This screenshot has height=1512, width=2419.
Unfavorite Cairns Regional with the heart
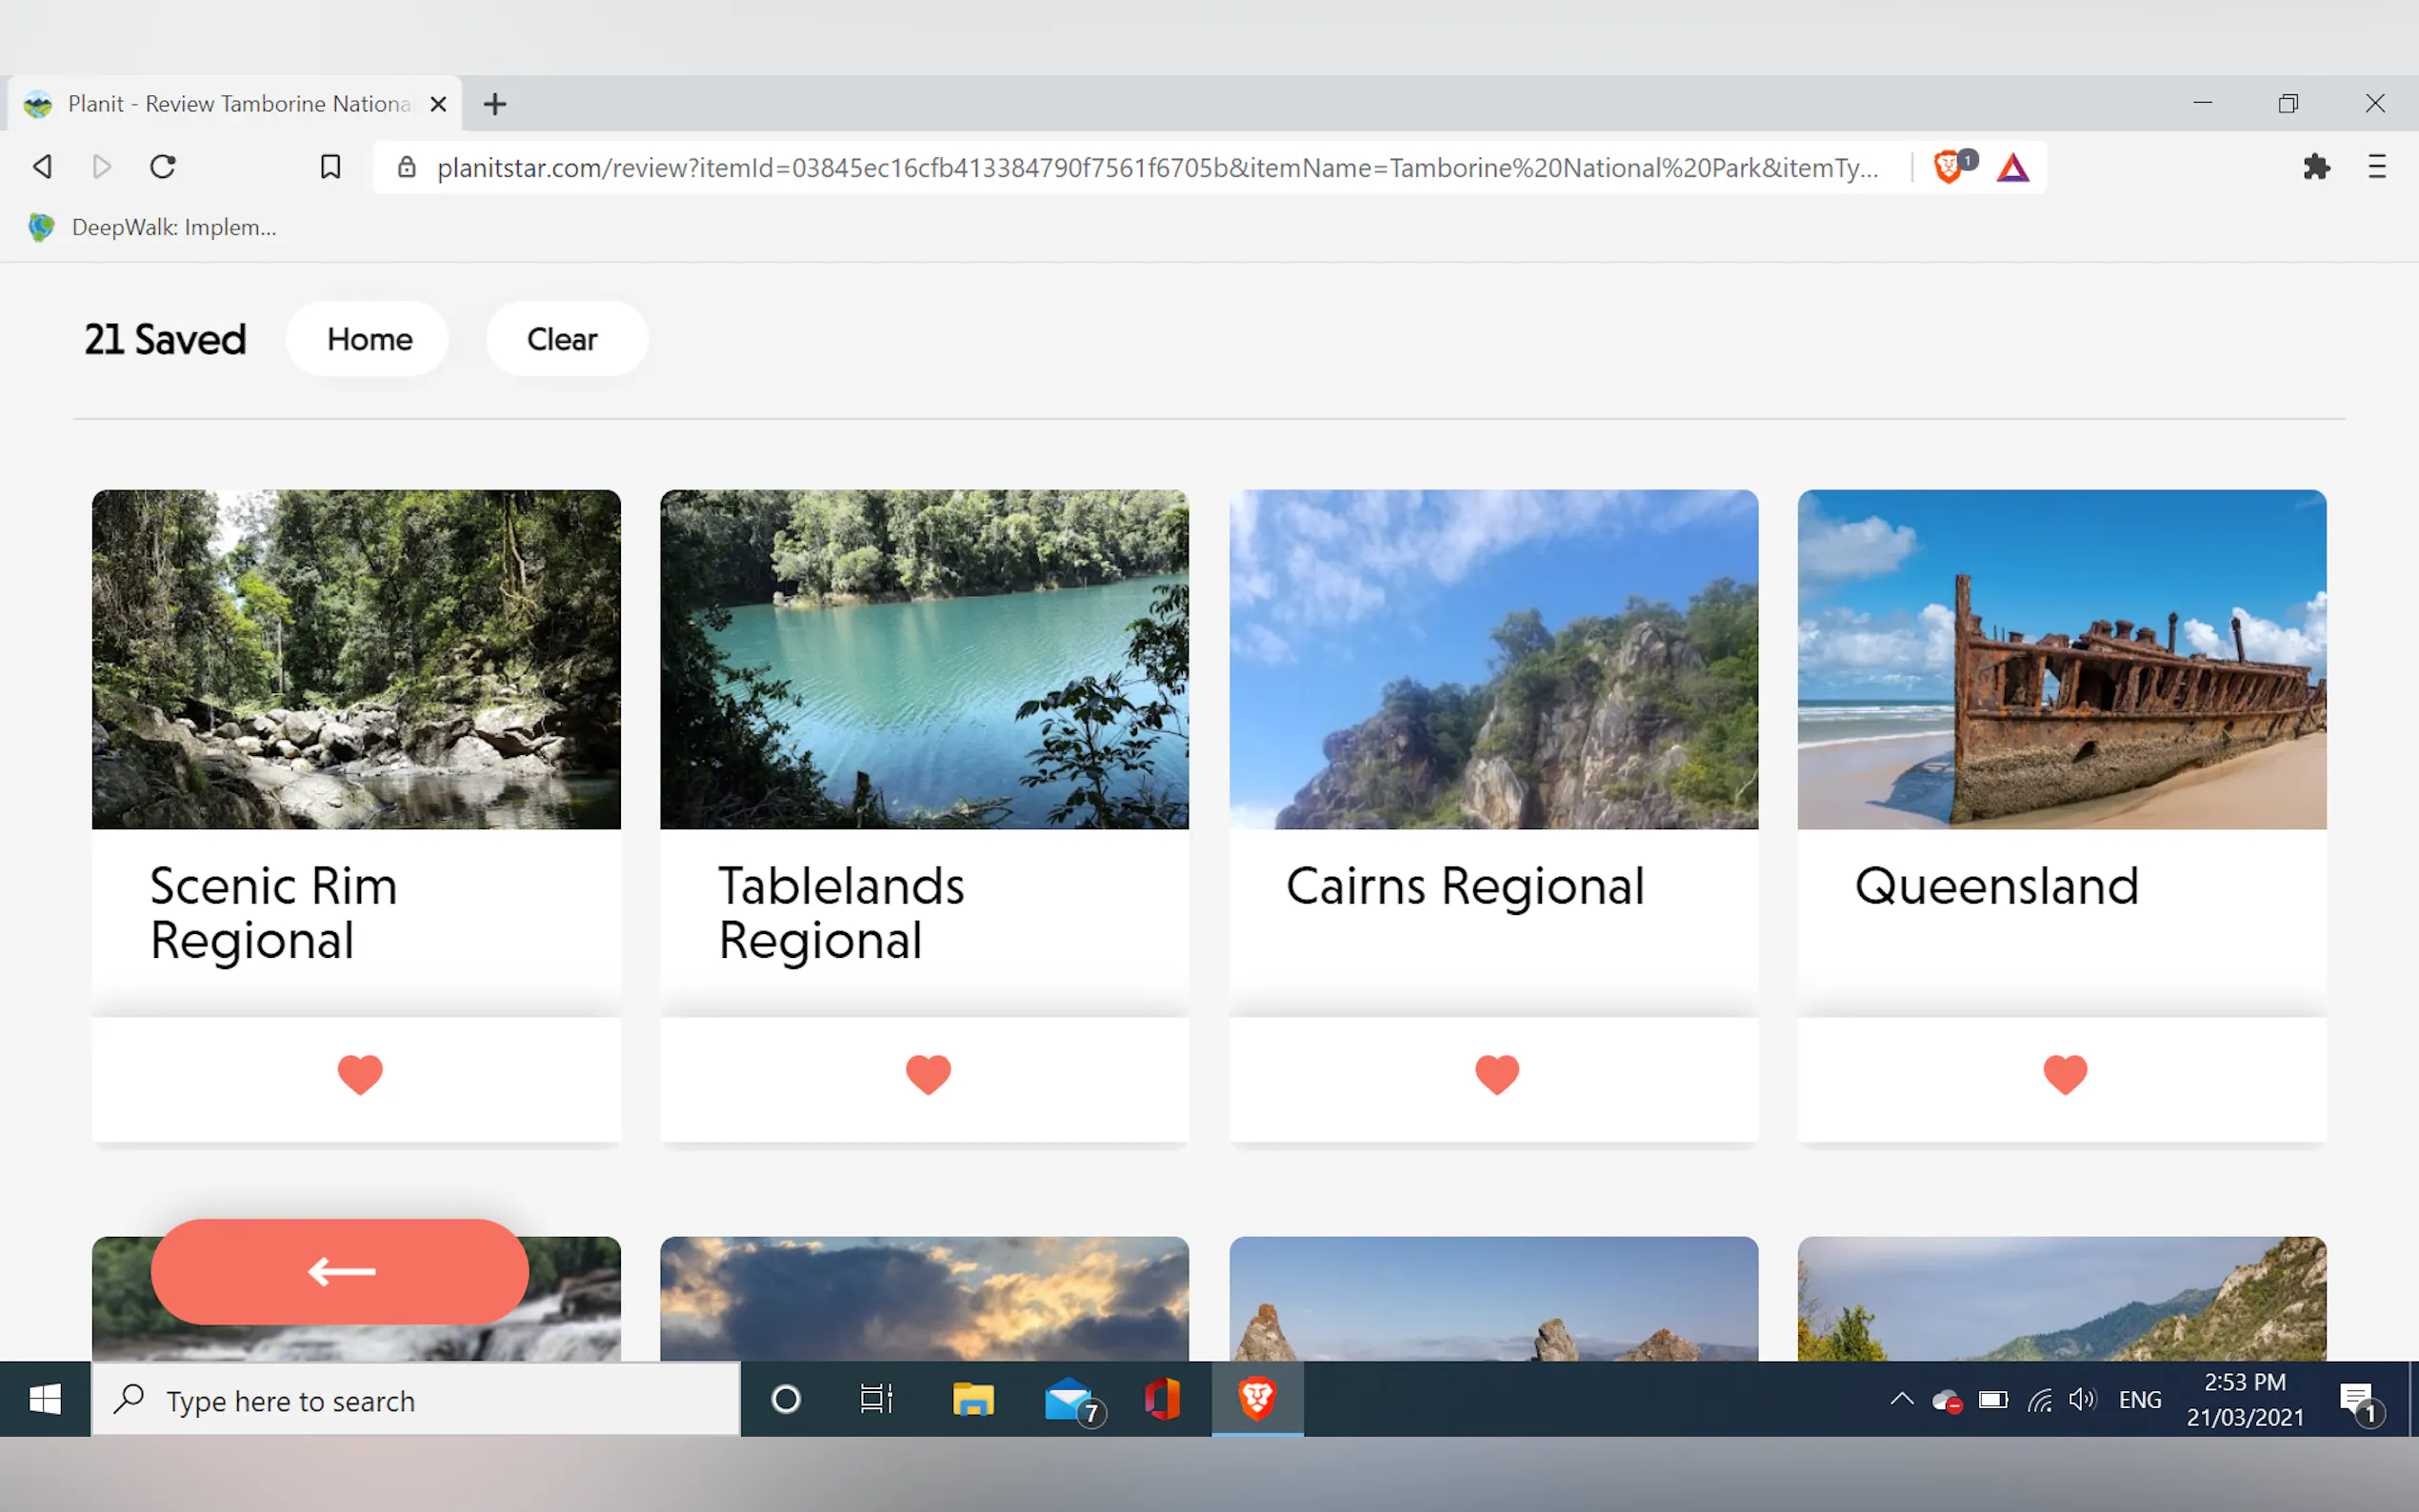click(1496, 1074)
